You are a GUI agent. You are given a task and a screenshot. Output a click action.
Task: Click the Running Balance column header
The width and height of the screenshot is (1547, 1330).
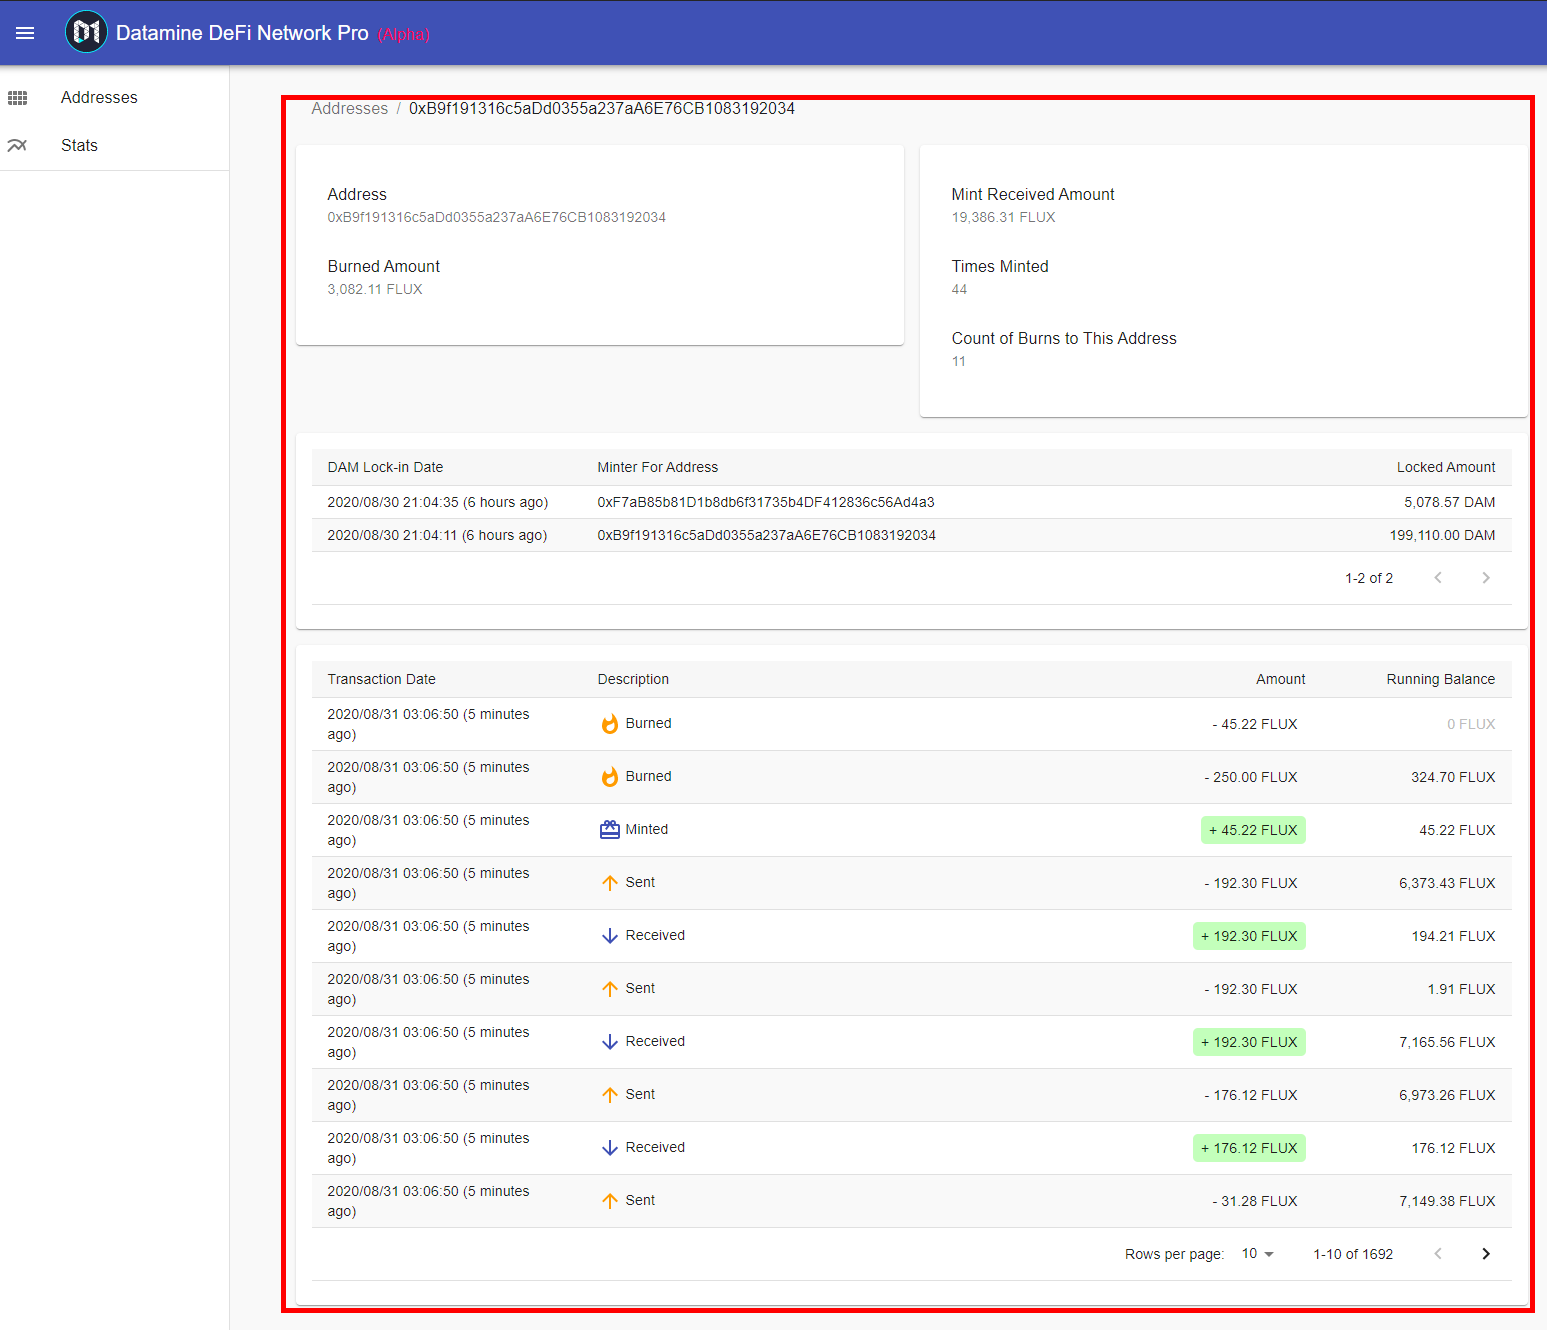coord(1440,679)
